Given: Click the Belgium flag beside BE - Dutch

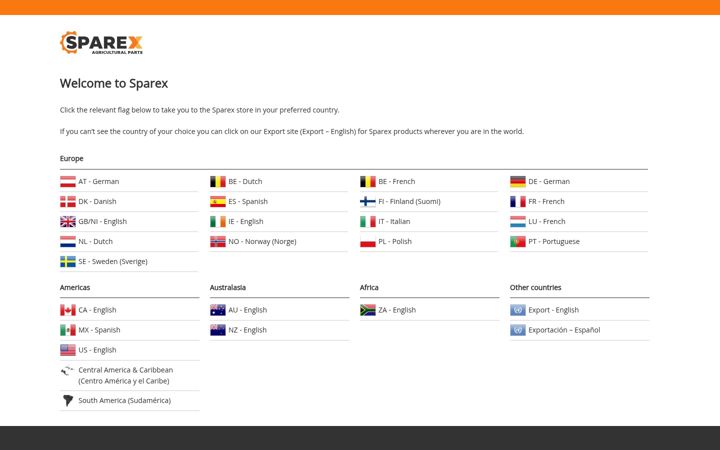Looking at the screenshot, I should tap(218, 182).
